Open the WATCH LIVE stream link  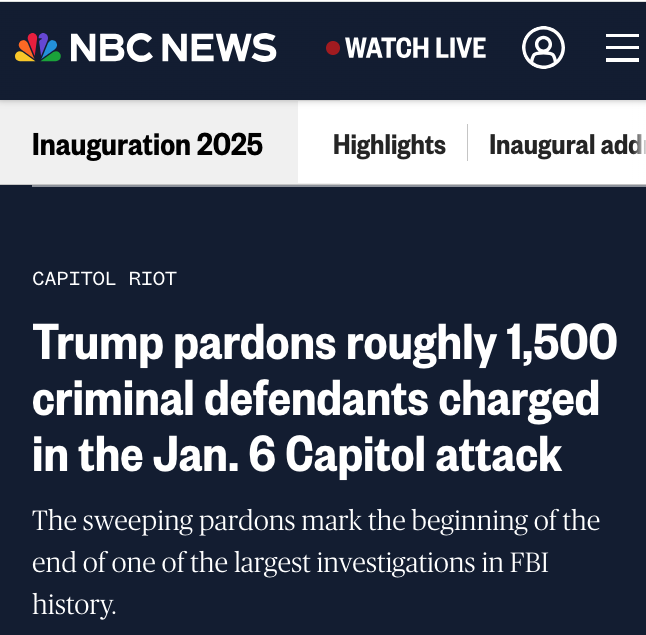tap(415, 48)
